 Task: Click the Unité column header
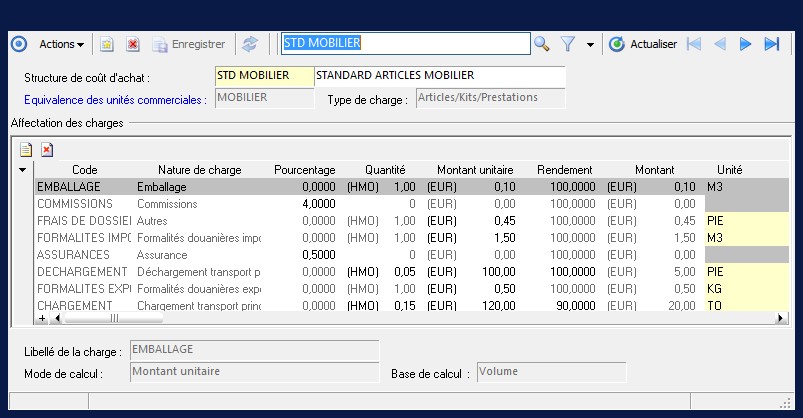(x=729, y=170)
